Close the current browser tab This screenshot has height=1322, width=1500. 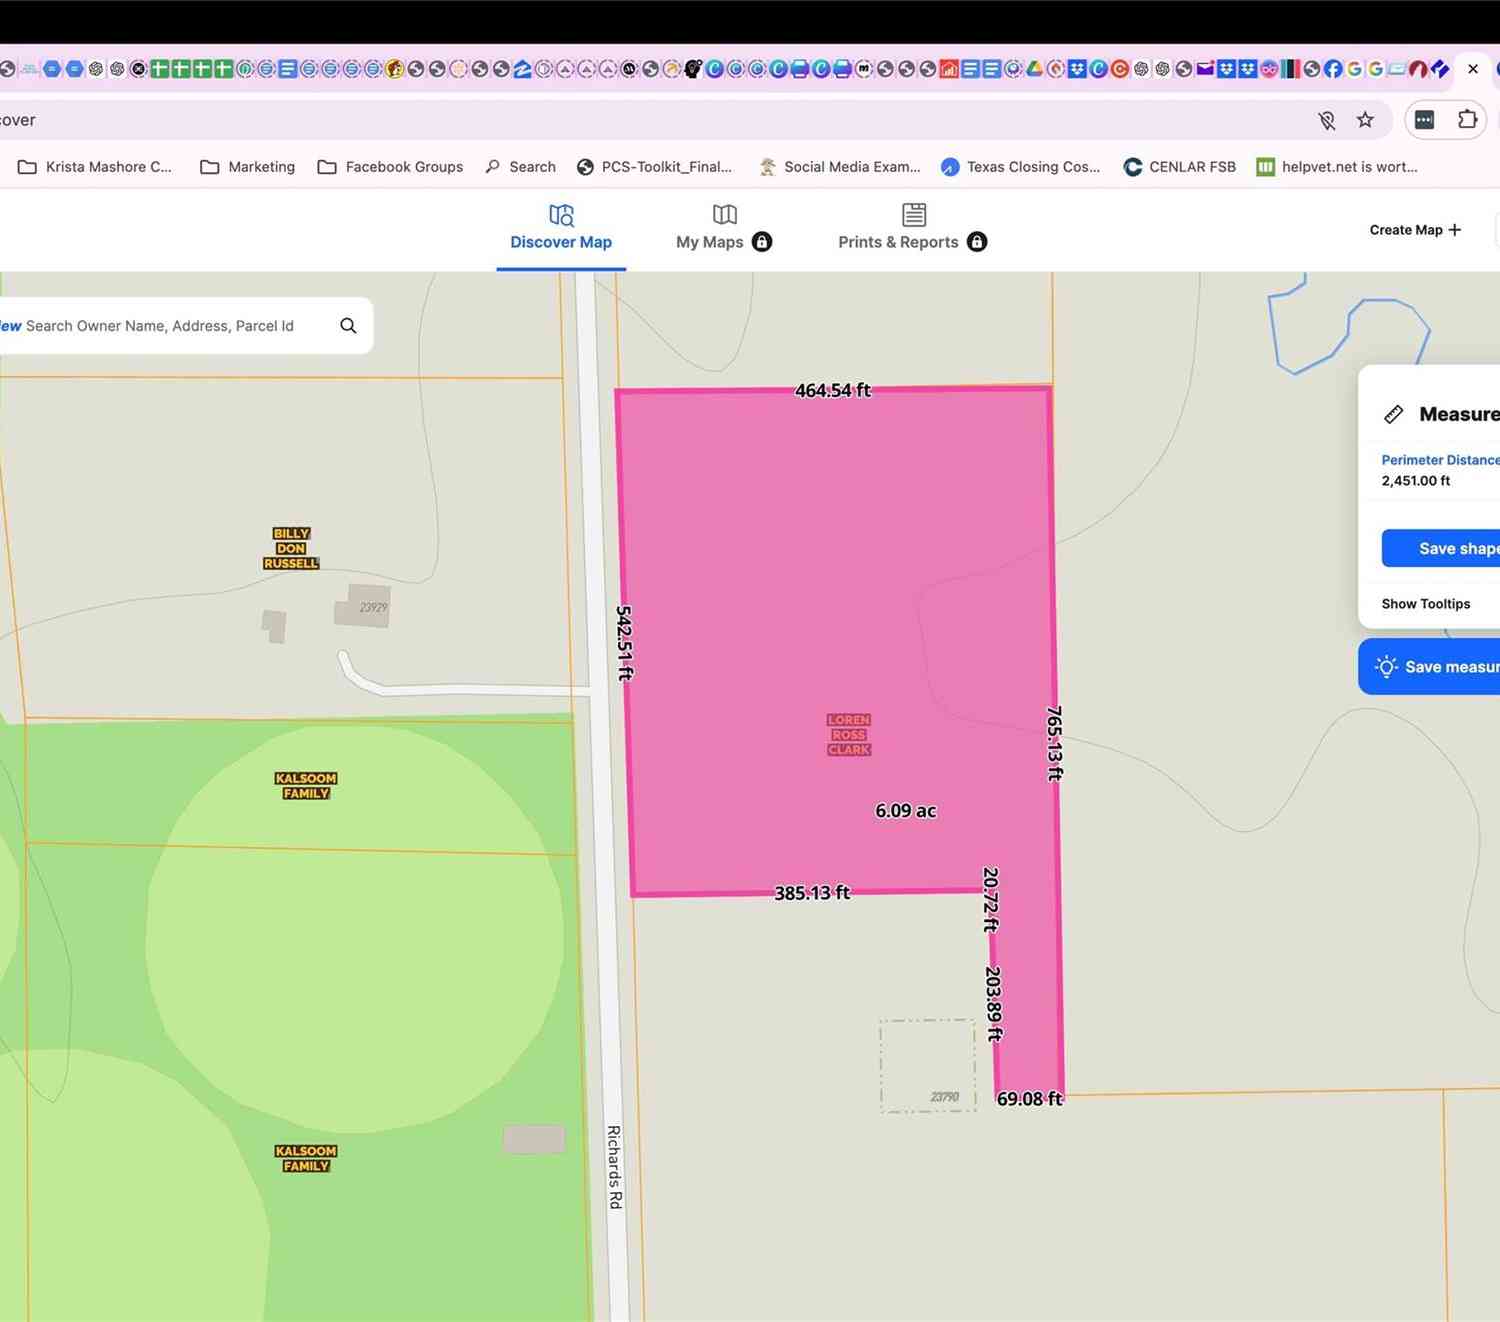pos(1473,69)
